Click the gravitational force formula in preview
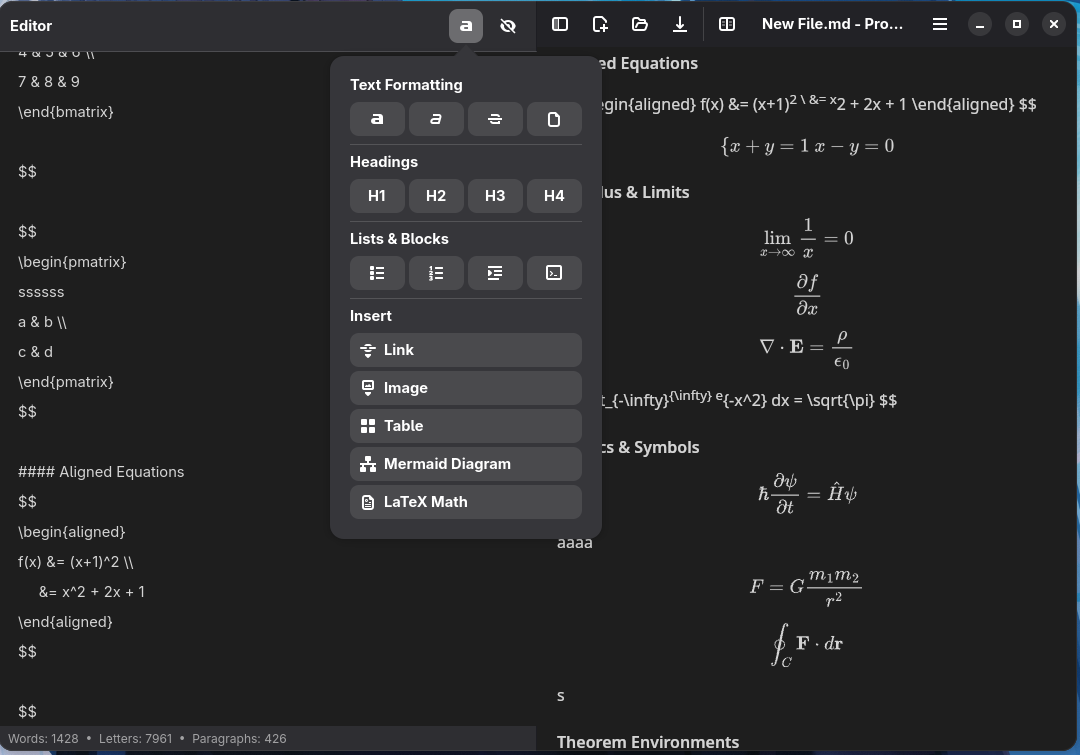 point(806,587)
